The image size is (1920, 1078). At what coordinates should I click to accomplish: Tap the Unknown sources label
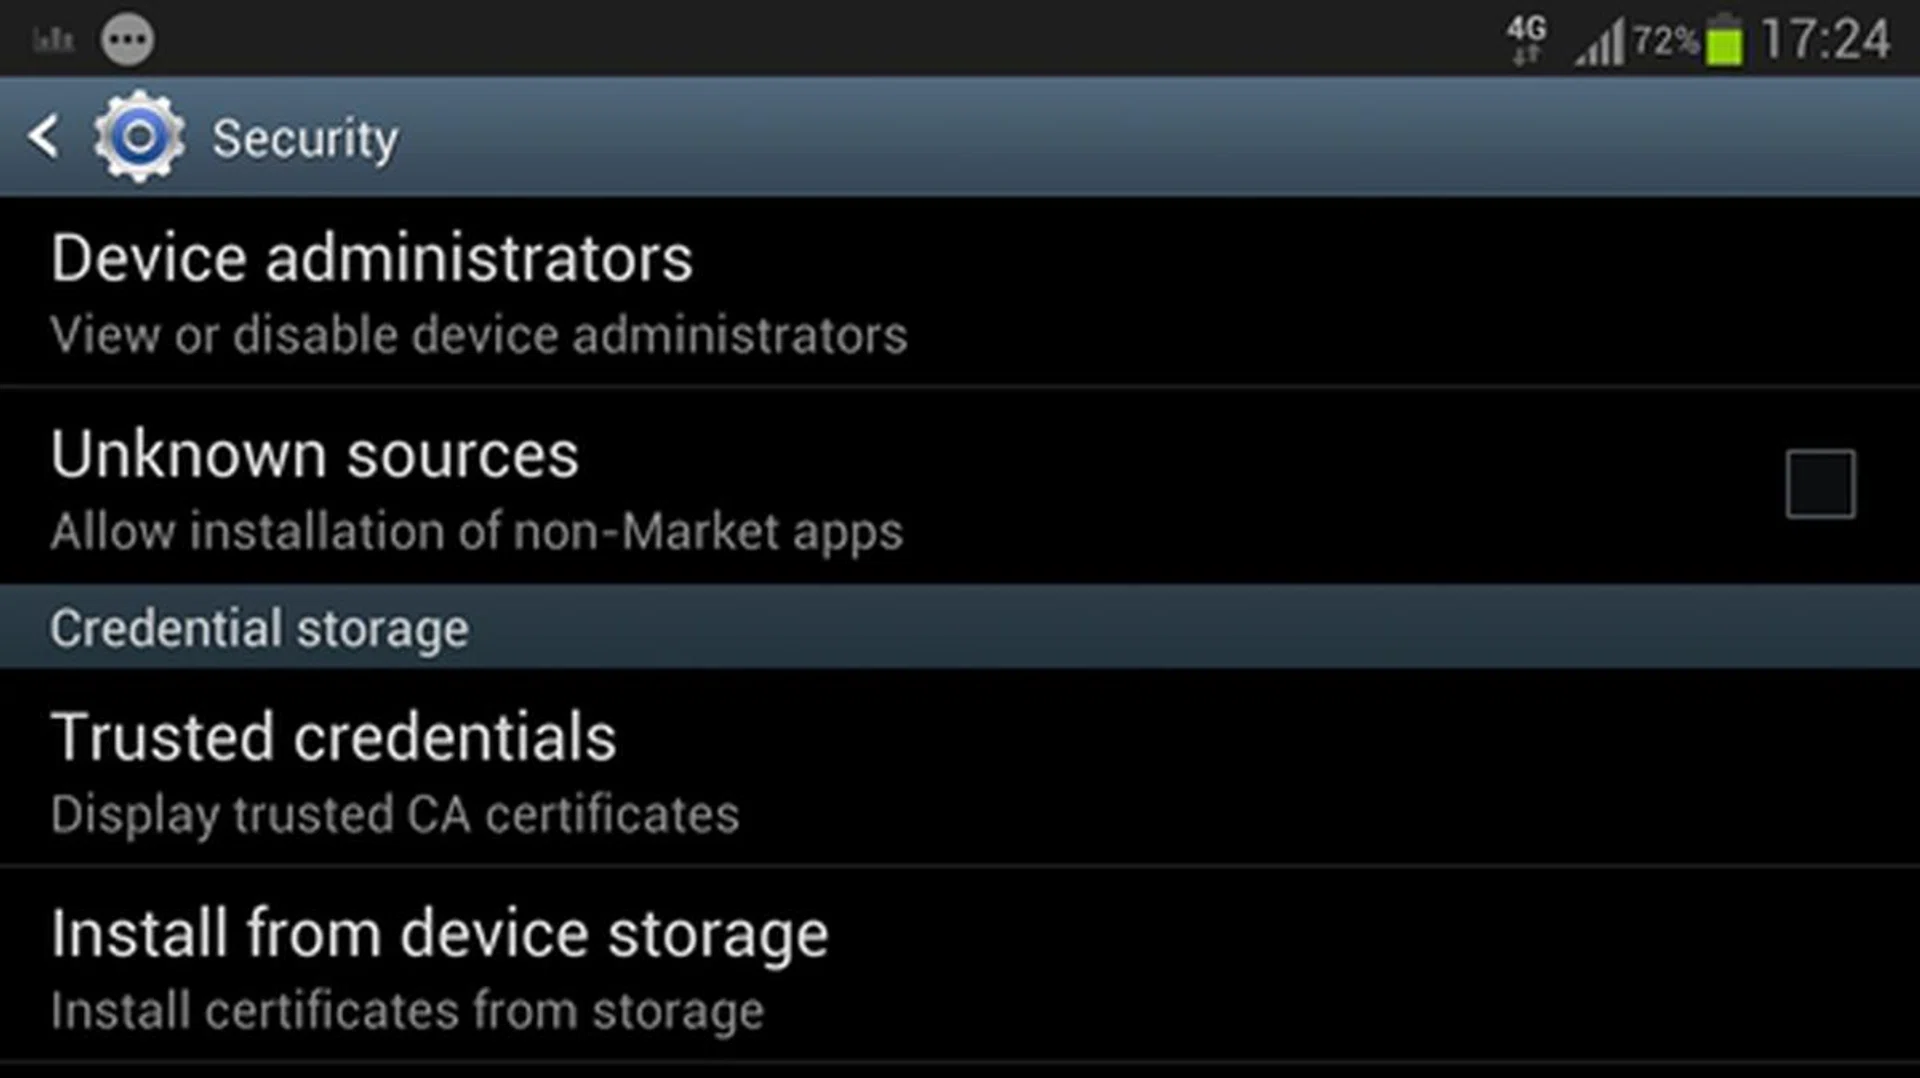(x=315, y=455)
